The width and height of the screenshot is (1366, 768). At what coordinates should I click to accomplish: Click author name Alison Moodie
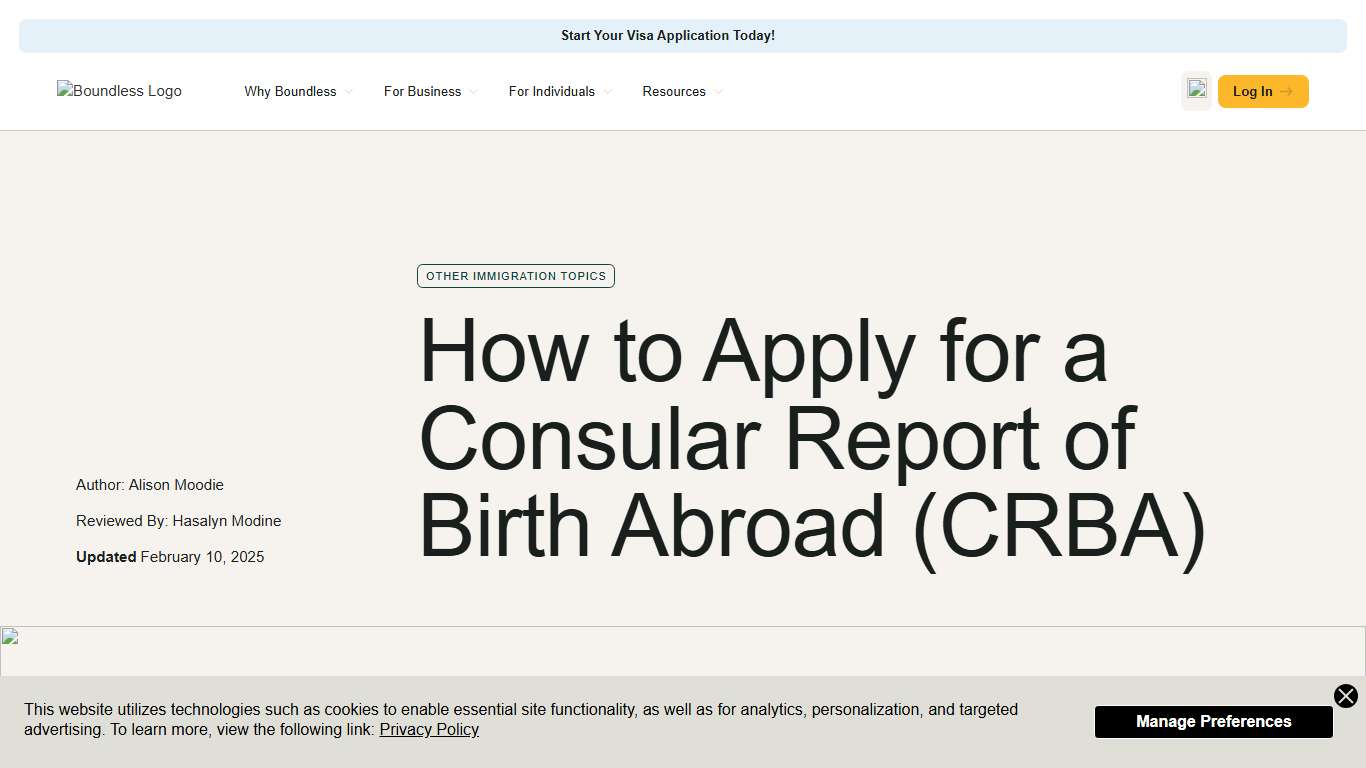point(176,485)
